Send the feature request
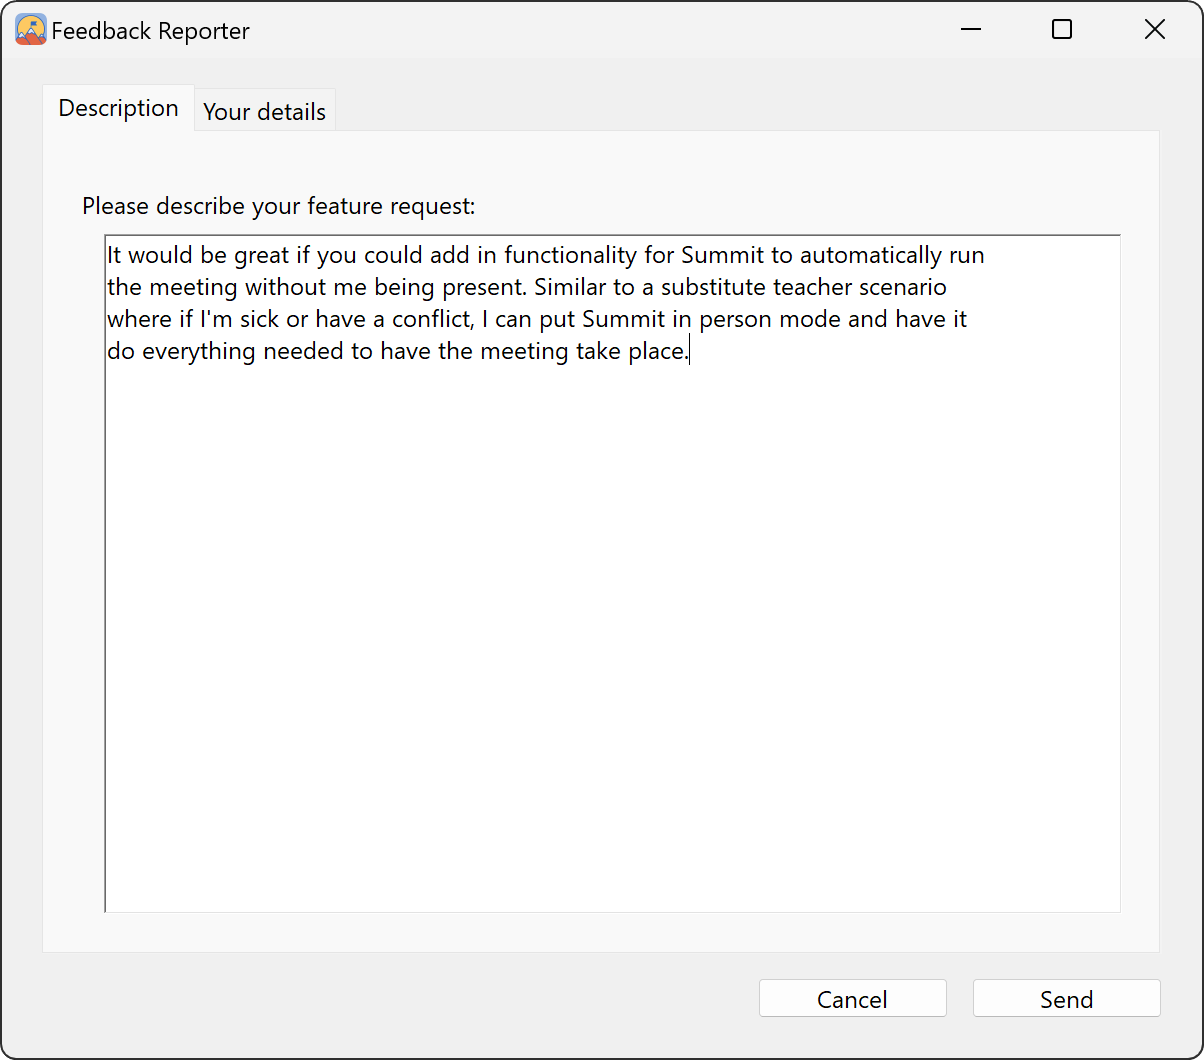Viewport: 1204px width, 1060px height. click(1066, 998)
